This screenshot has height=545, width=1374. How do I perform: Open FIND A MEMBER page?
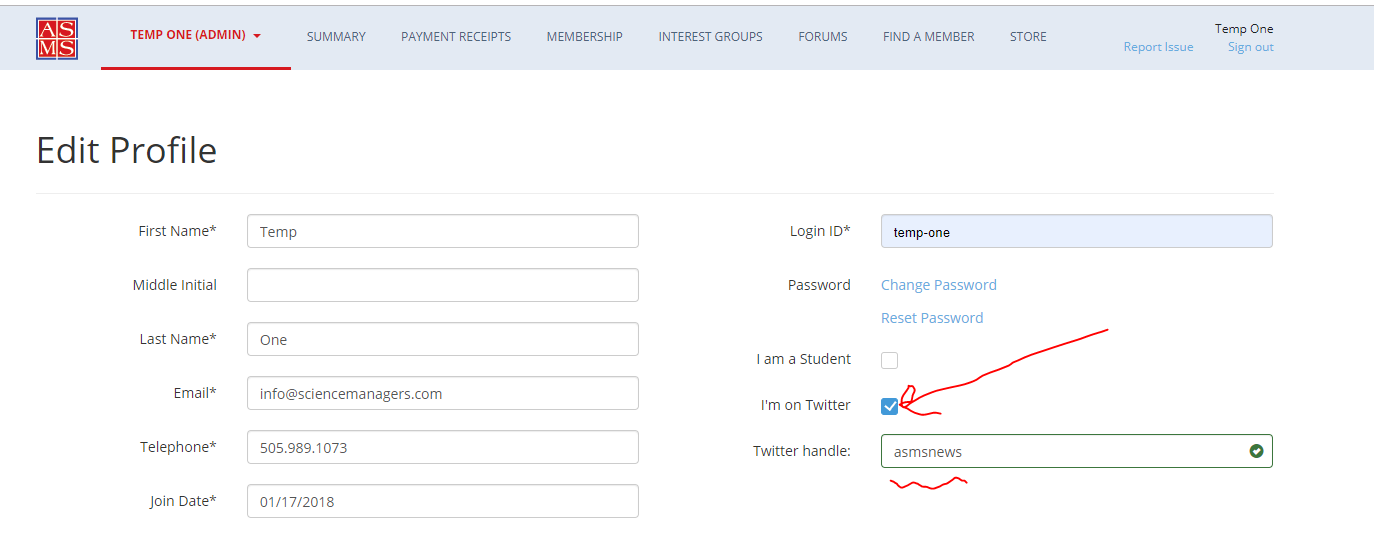(929, 37)
